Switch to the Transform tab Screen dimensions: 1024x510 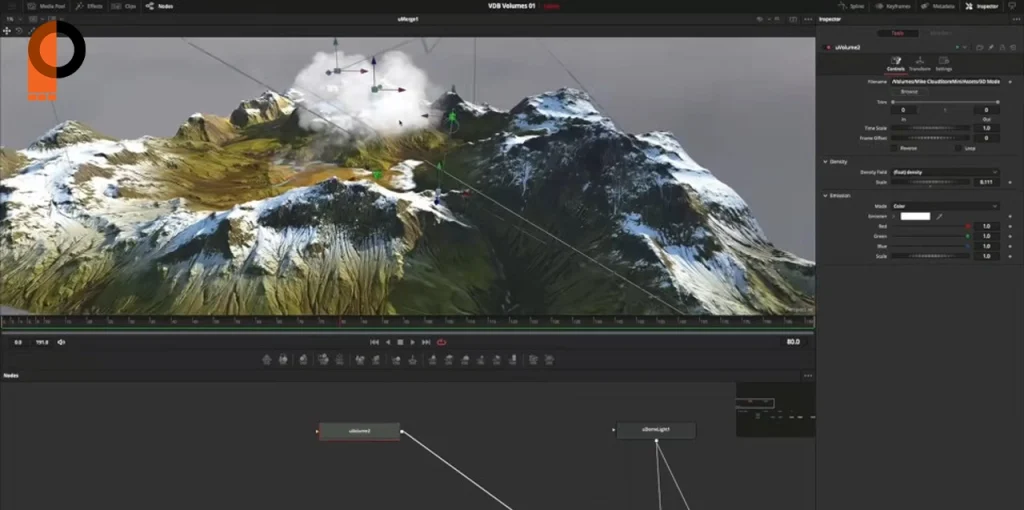click(919, 65)
